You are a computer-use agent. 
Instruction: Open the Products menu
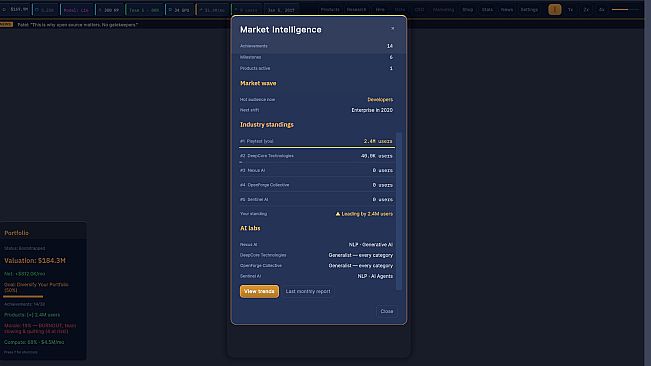pos(330,9)
